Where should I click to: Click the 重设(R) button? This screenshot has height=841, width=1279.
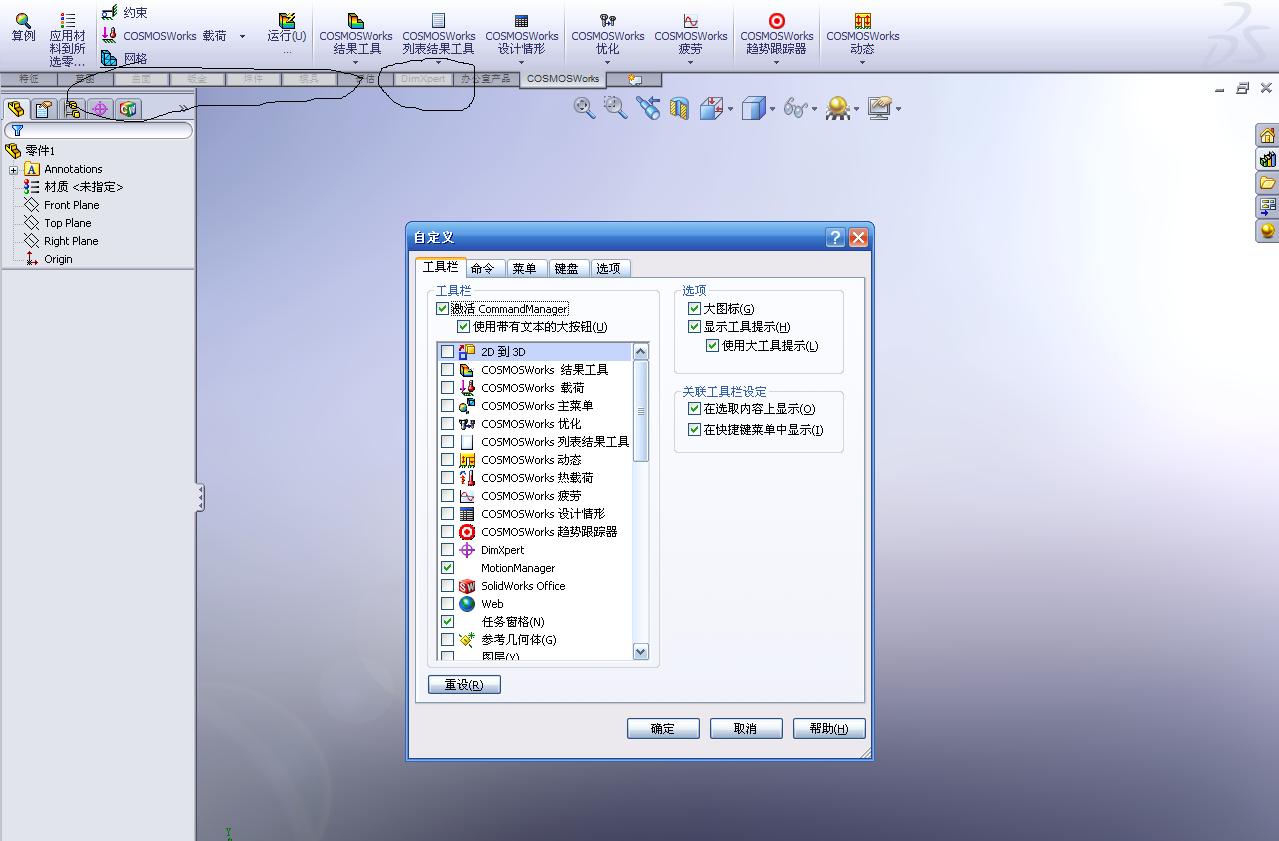pos(464,685)
